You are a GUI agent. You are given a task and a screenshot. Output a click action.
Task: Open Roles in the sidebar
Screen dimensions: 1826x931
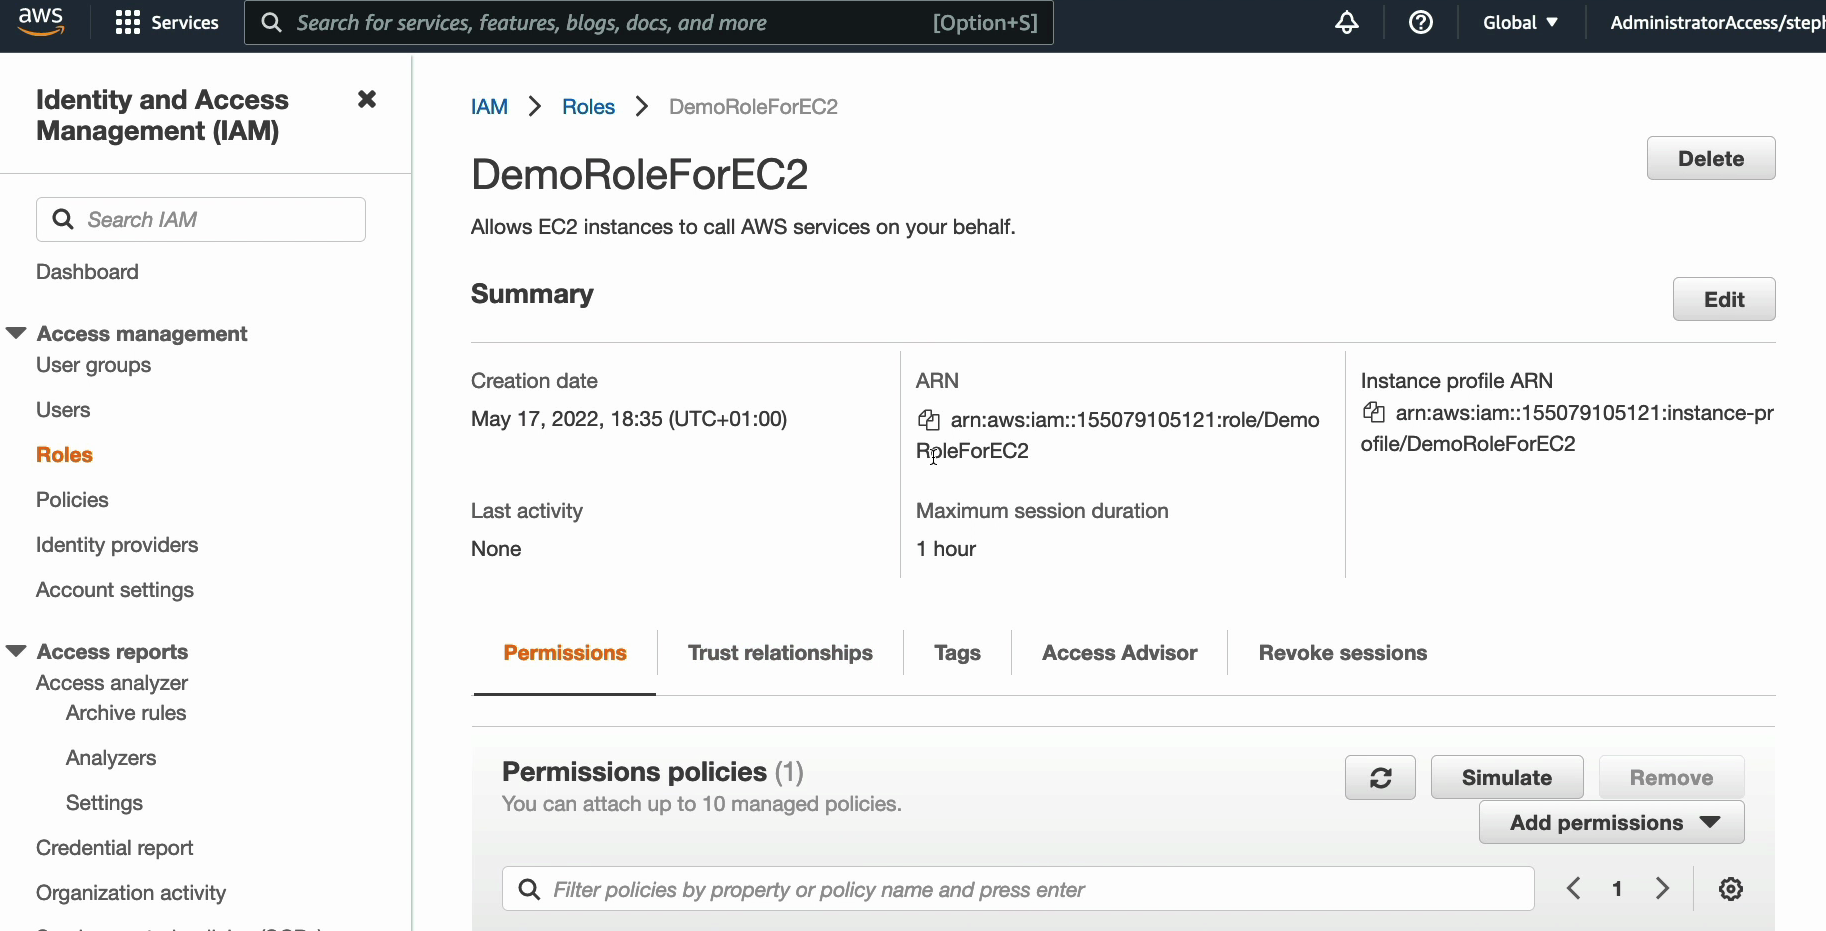point(64,455)
